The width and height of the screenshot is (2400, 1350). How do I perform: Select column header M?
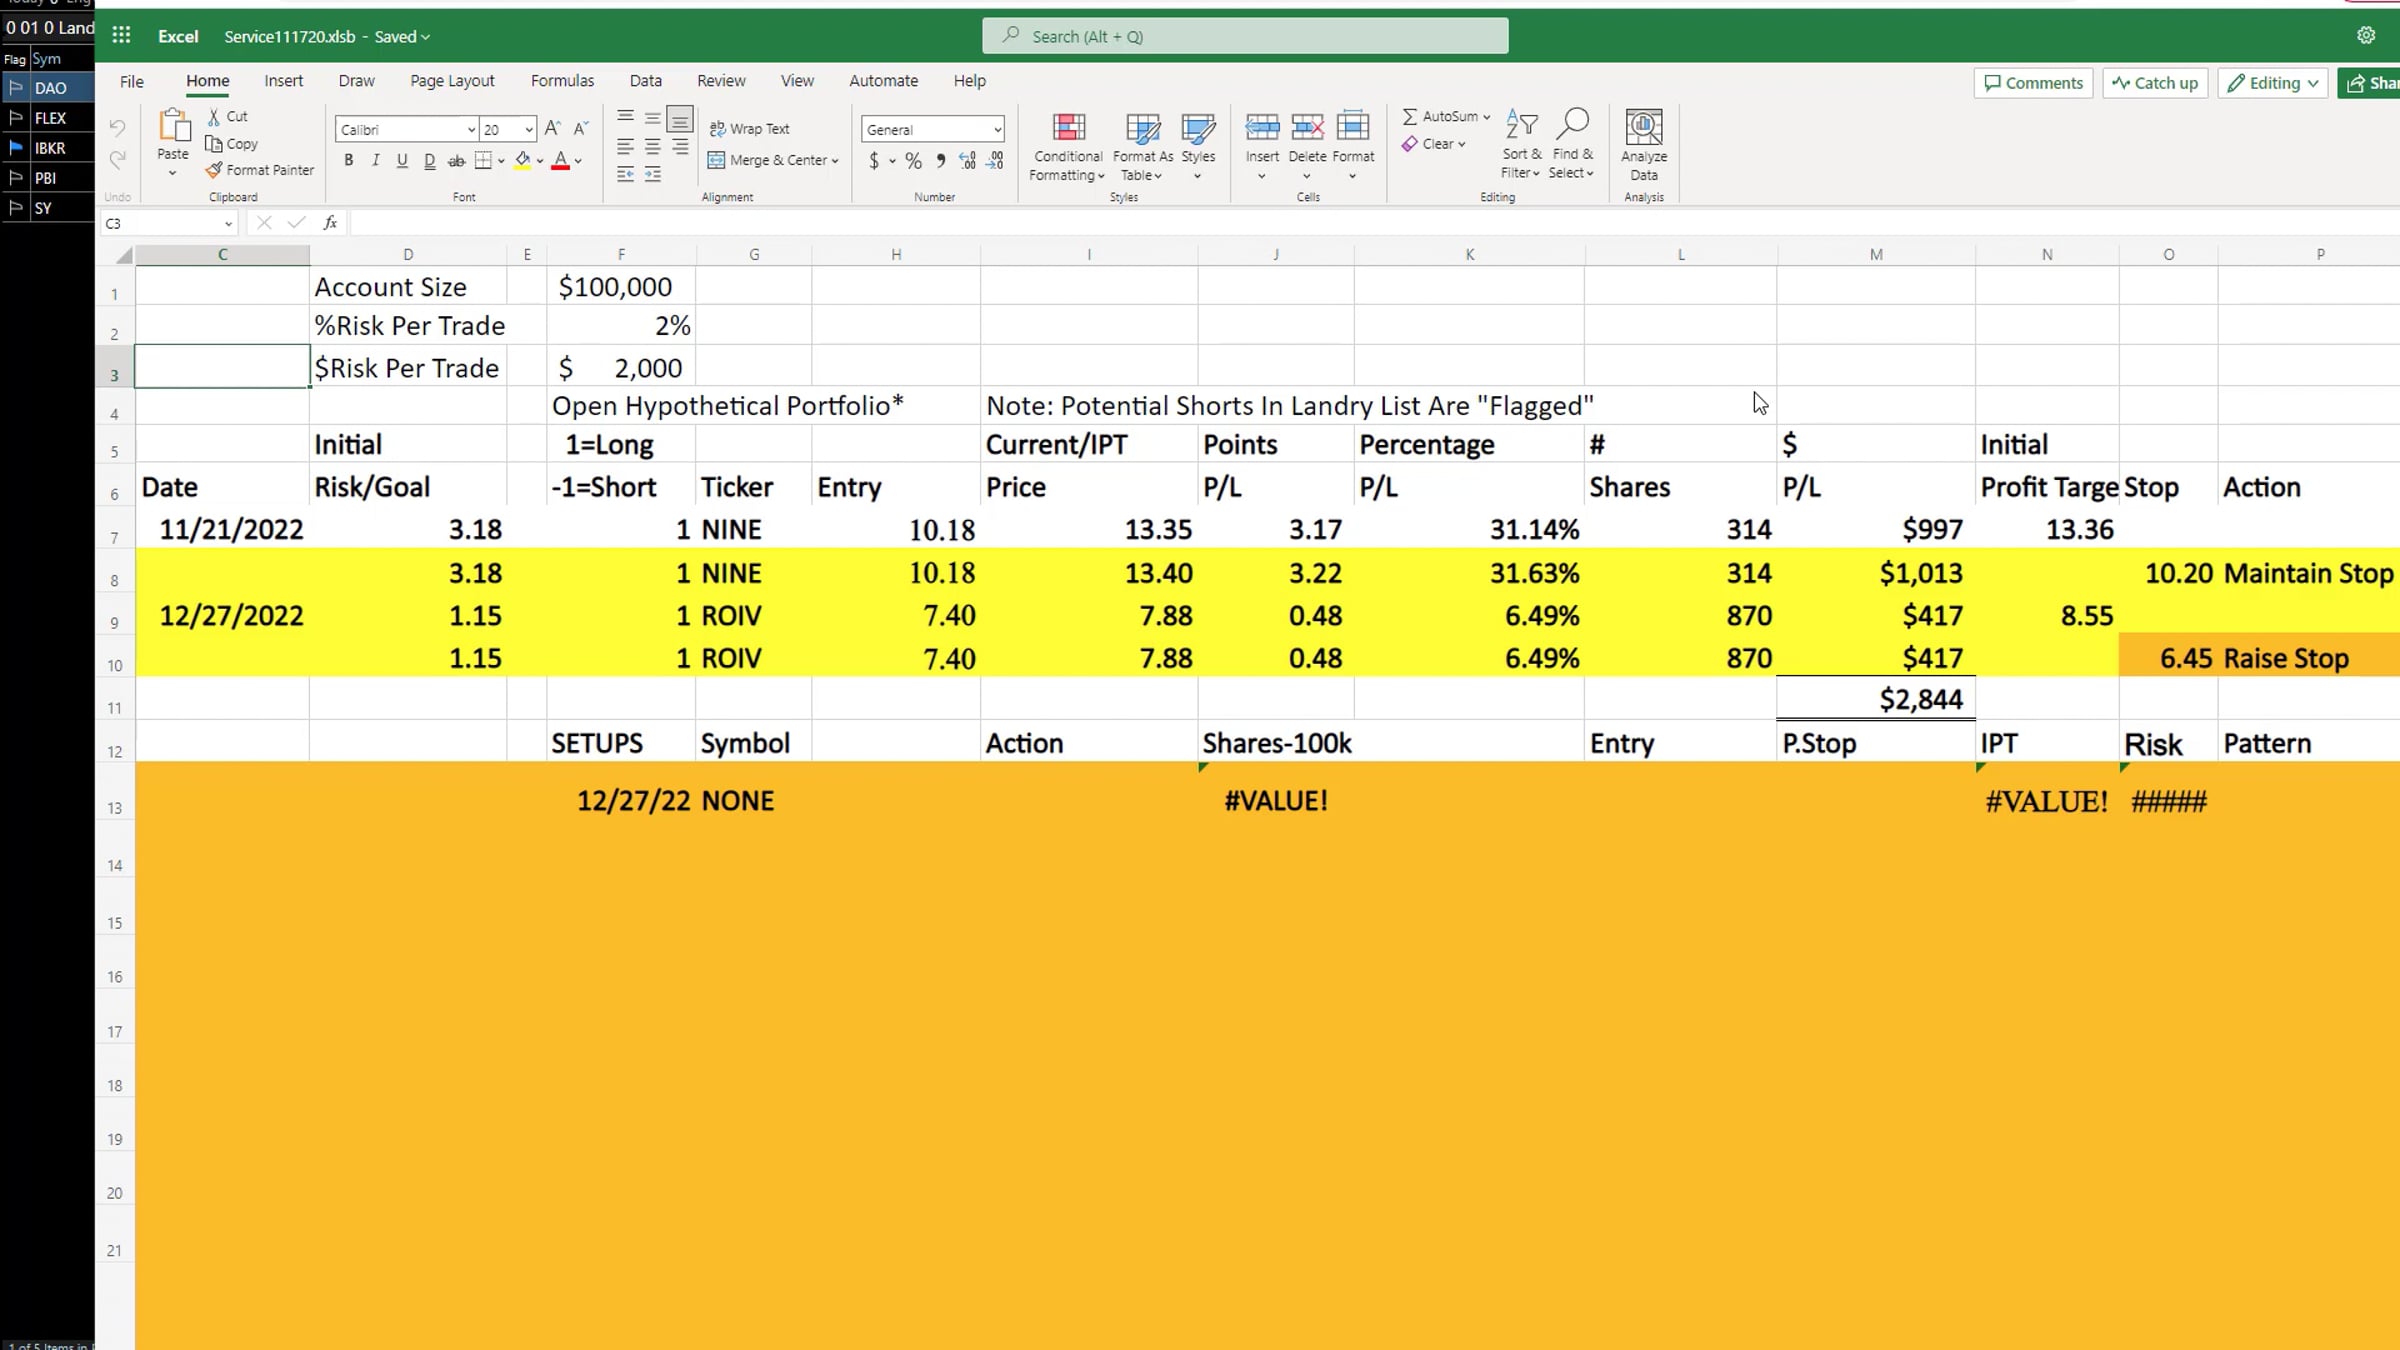coord(1876,255)
